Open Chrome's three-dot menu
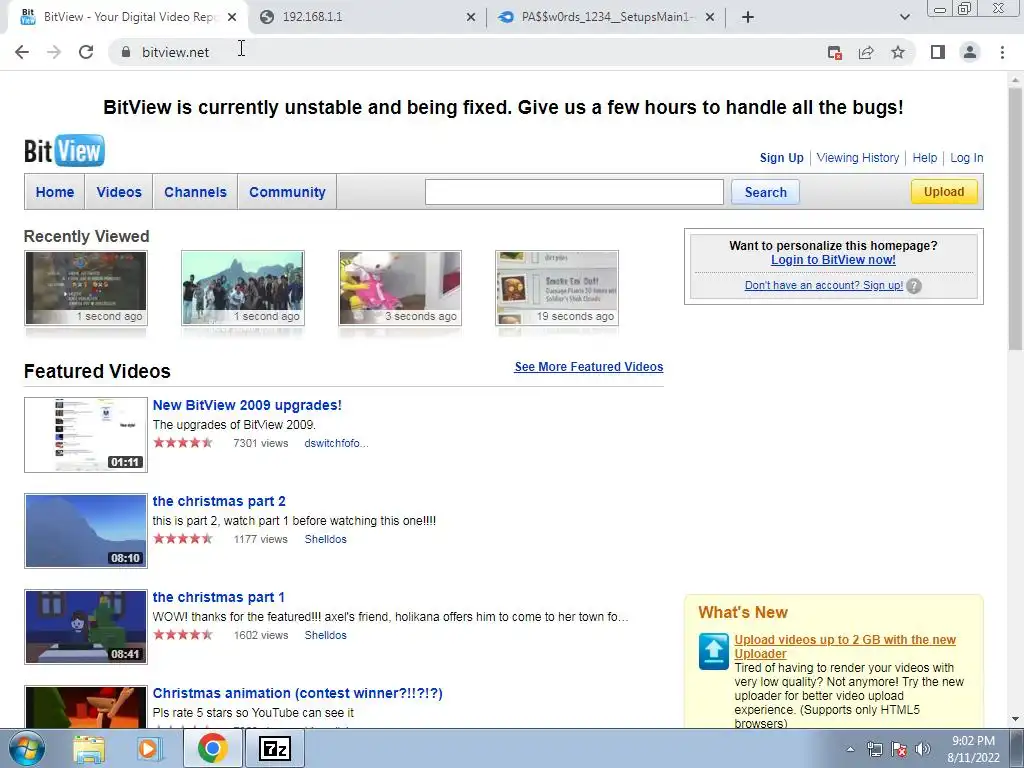Image resolution: width=1024 pixels, height=768 pixels. pos(1002,52)
